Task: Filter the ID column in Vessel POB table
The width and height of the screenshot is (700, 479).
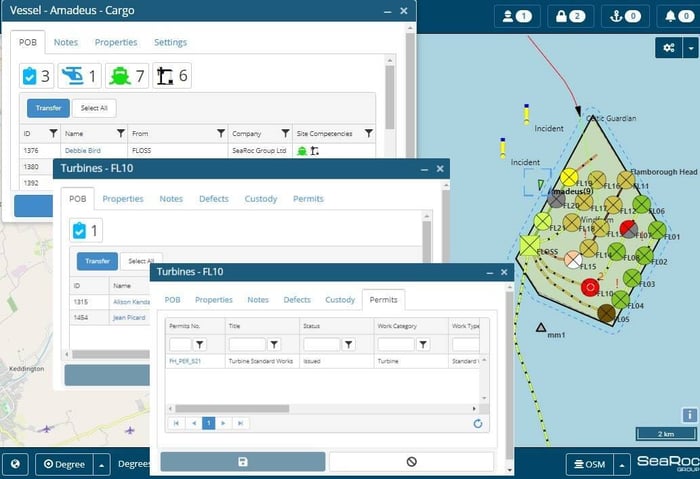Action: pyautogui.click(x=53, y=133)
